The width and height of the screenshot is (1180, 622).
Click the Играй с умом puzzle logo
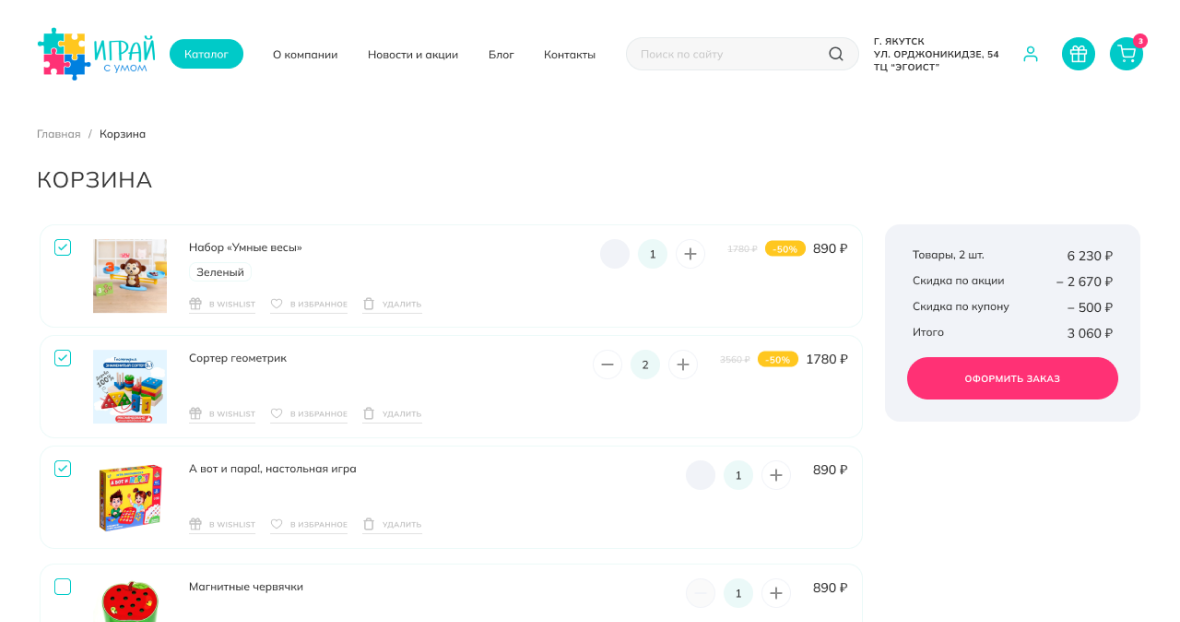(x=96, y=54)
